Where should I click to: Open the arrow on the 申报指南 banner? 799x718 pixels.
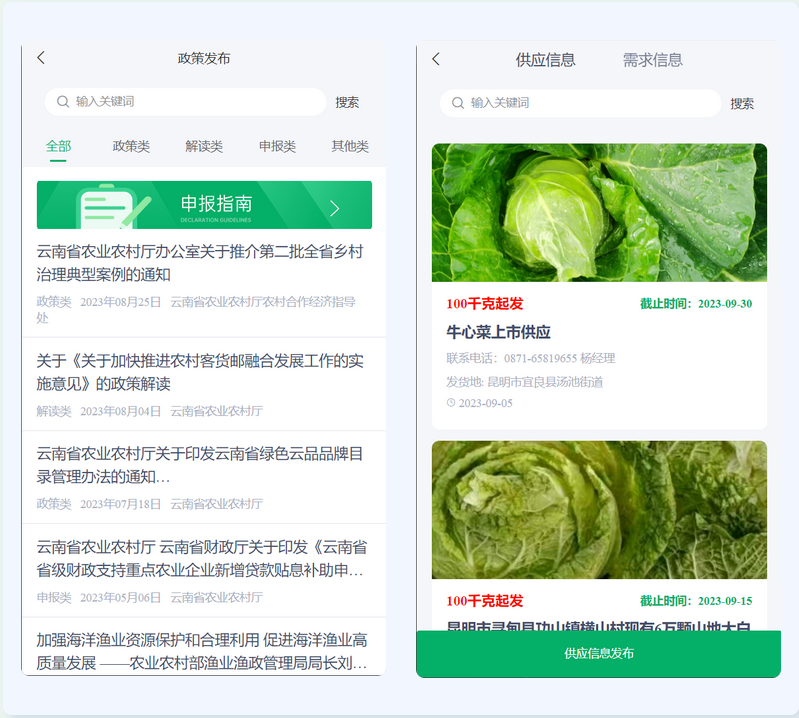(x=335, y=208)
